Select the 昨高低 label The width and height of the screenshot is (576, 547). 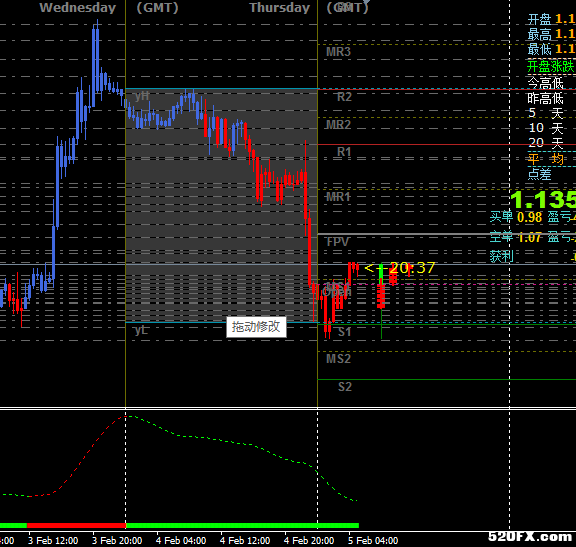coord(546,98)
